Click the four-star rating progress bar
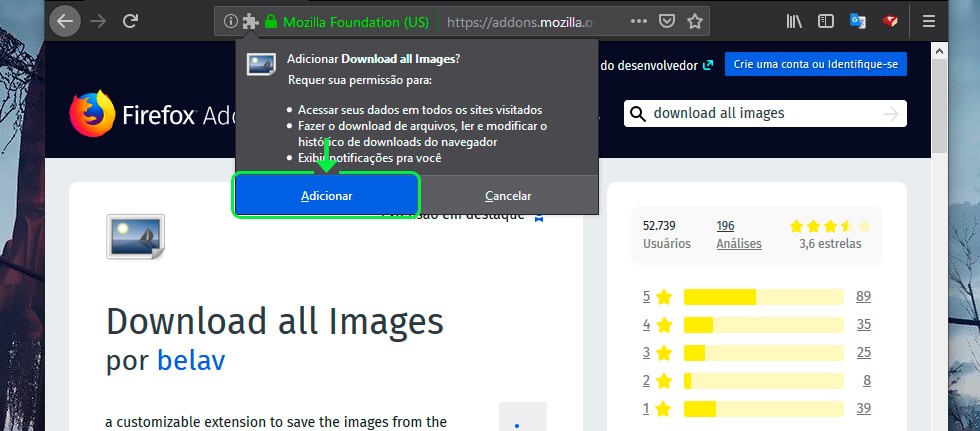The image size is (980, 431). [x=764, y=325]
